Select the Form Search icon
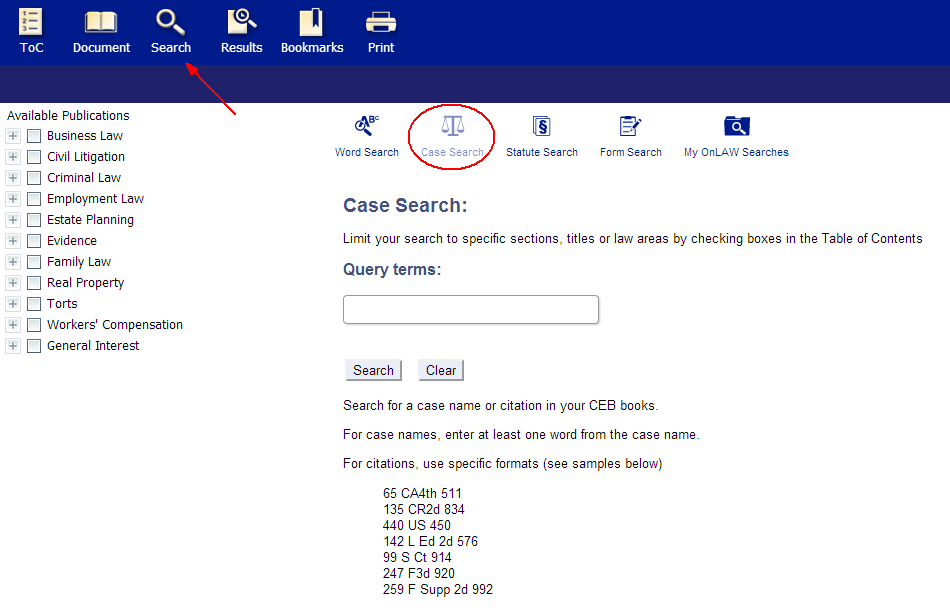The image size is (950, 616). tap(630, 126)
